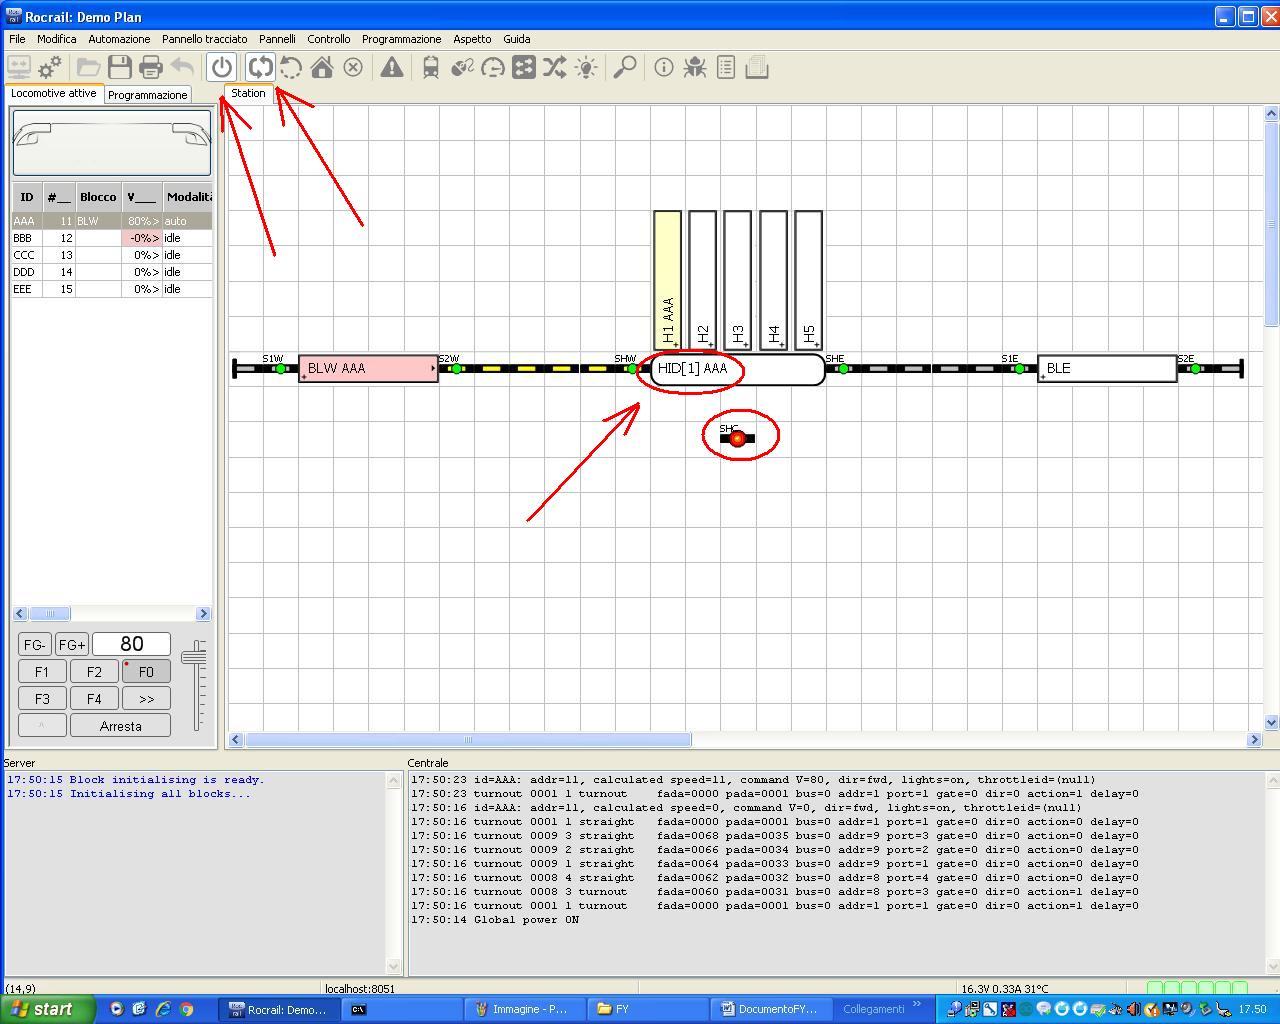
Task: Open the speedometer gauge icon
Action: coord(493,68)
